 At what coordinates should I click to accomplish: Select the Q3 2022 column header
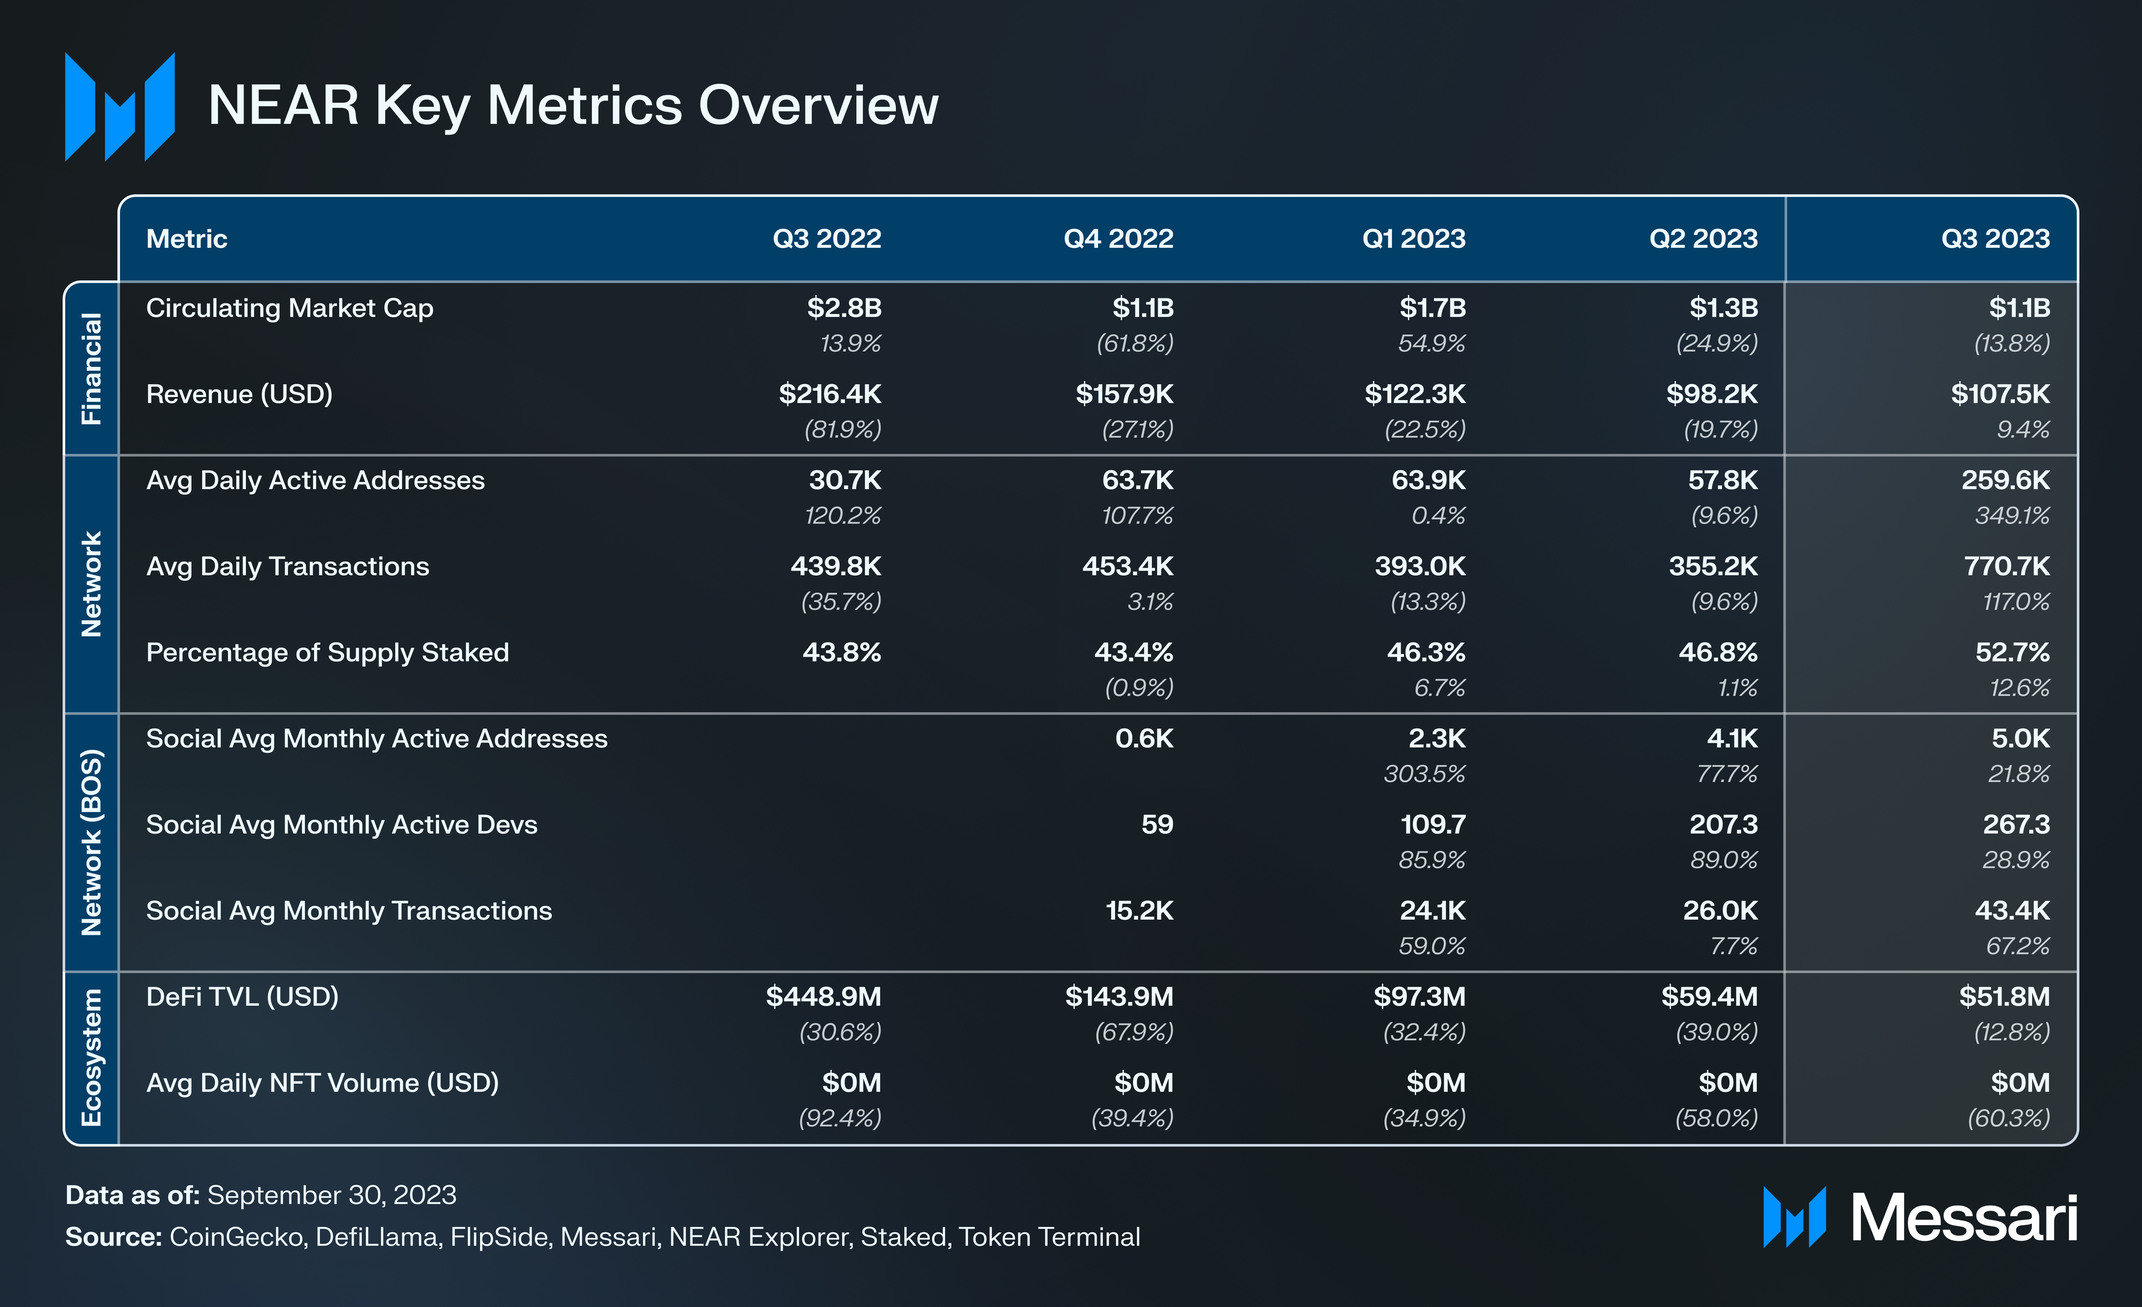[x=826, y=239]
